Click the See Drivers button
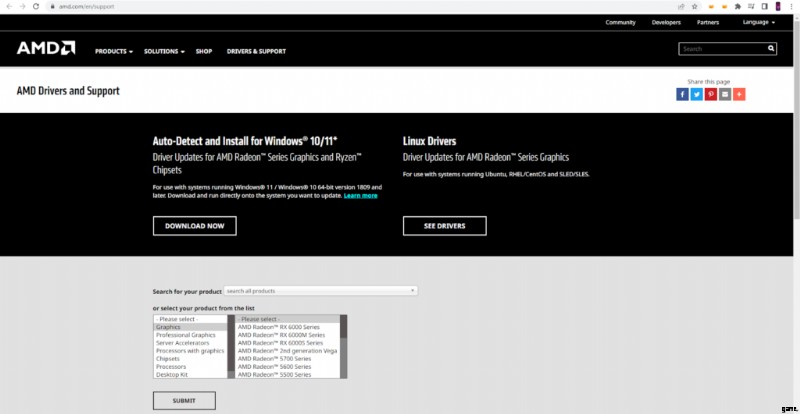The image size is (800, 414). (x=444, y=226)
